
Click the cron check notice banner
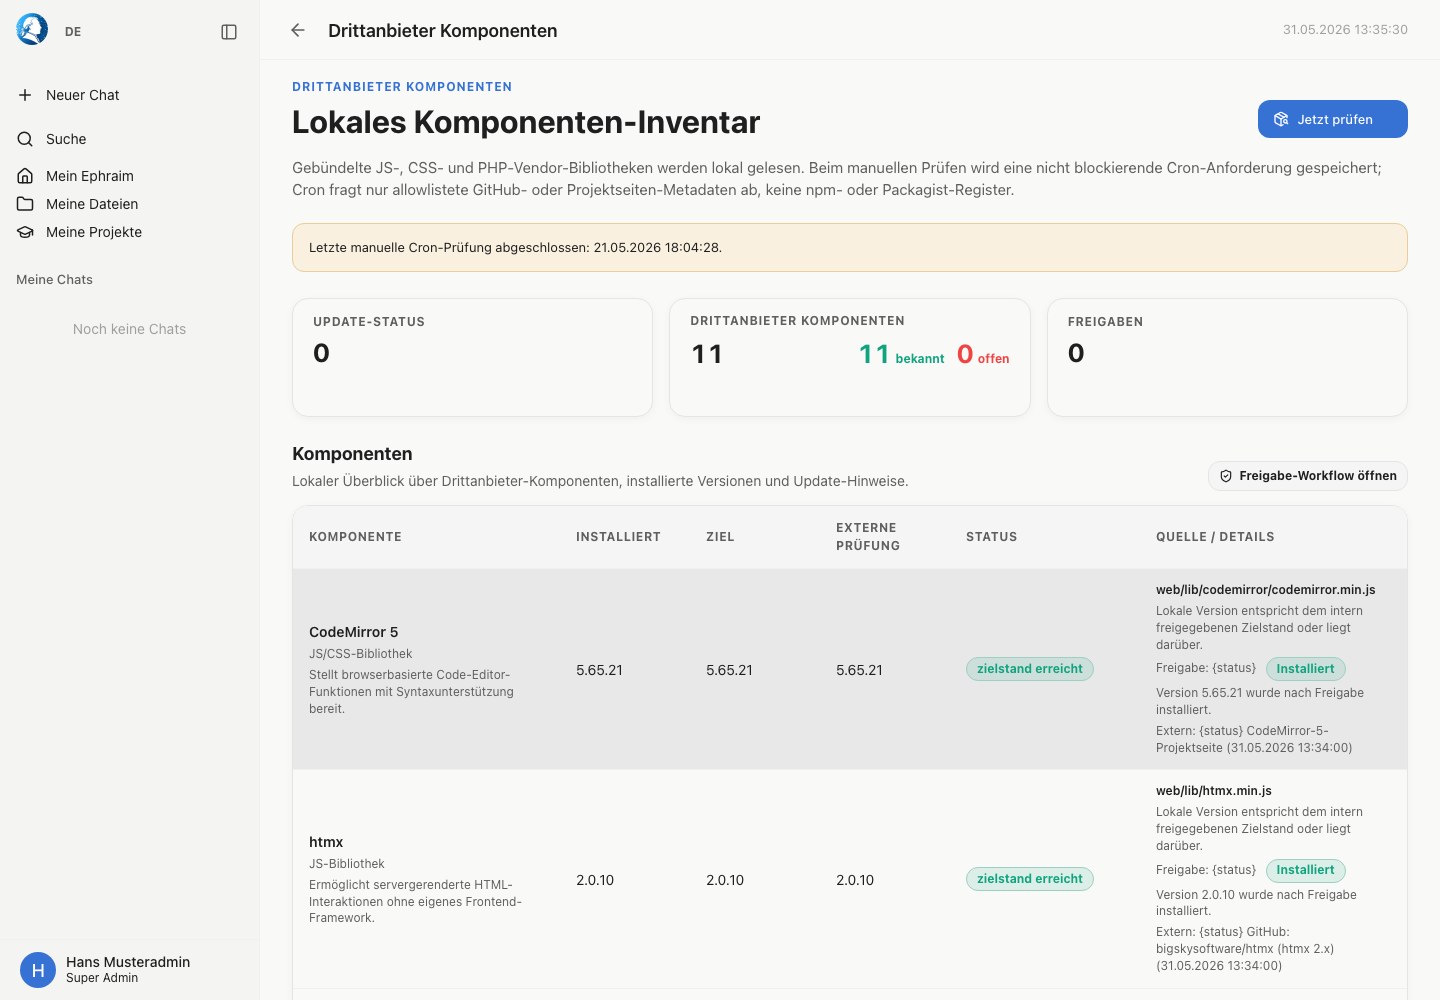pos(850,247)
